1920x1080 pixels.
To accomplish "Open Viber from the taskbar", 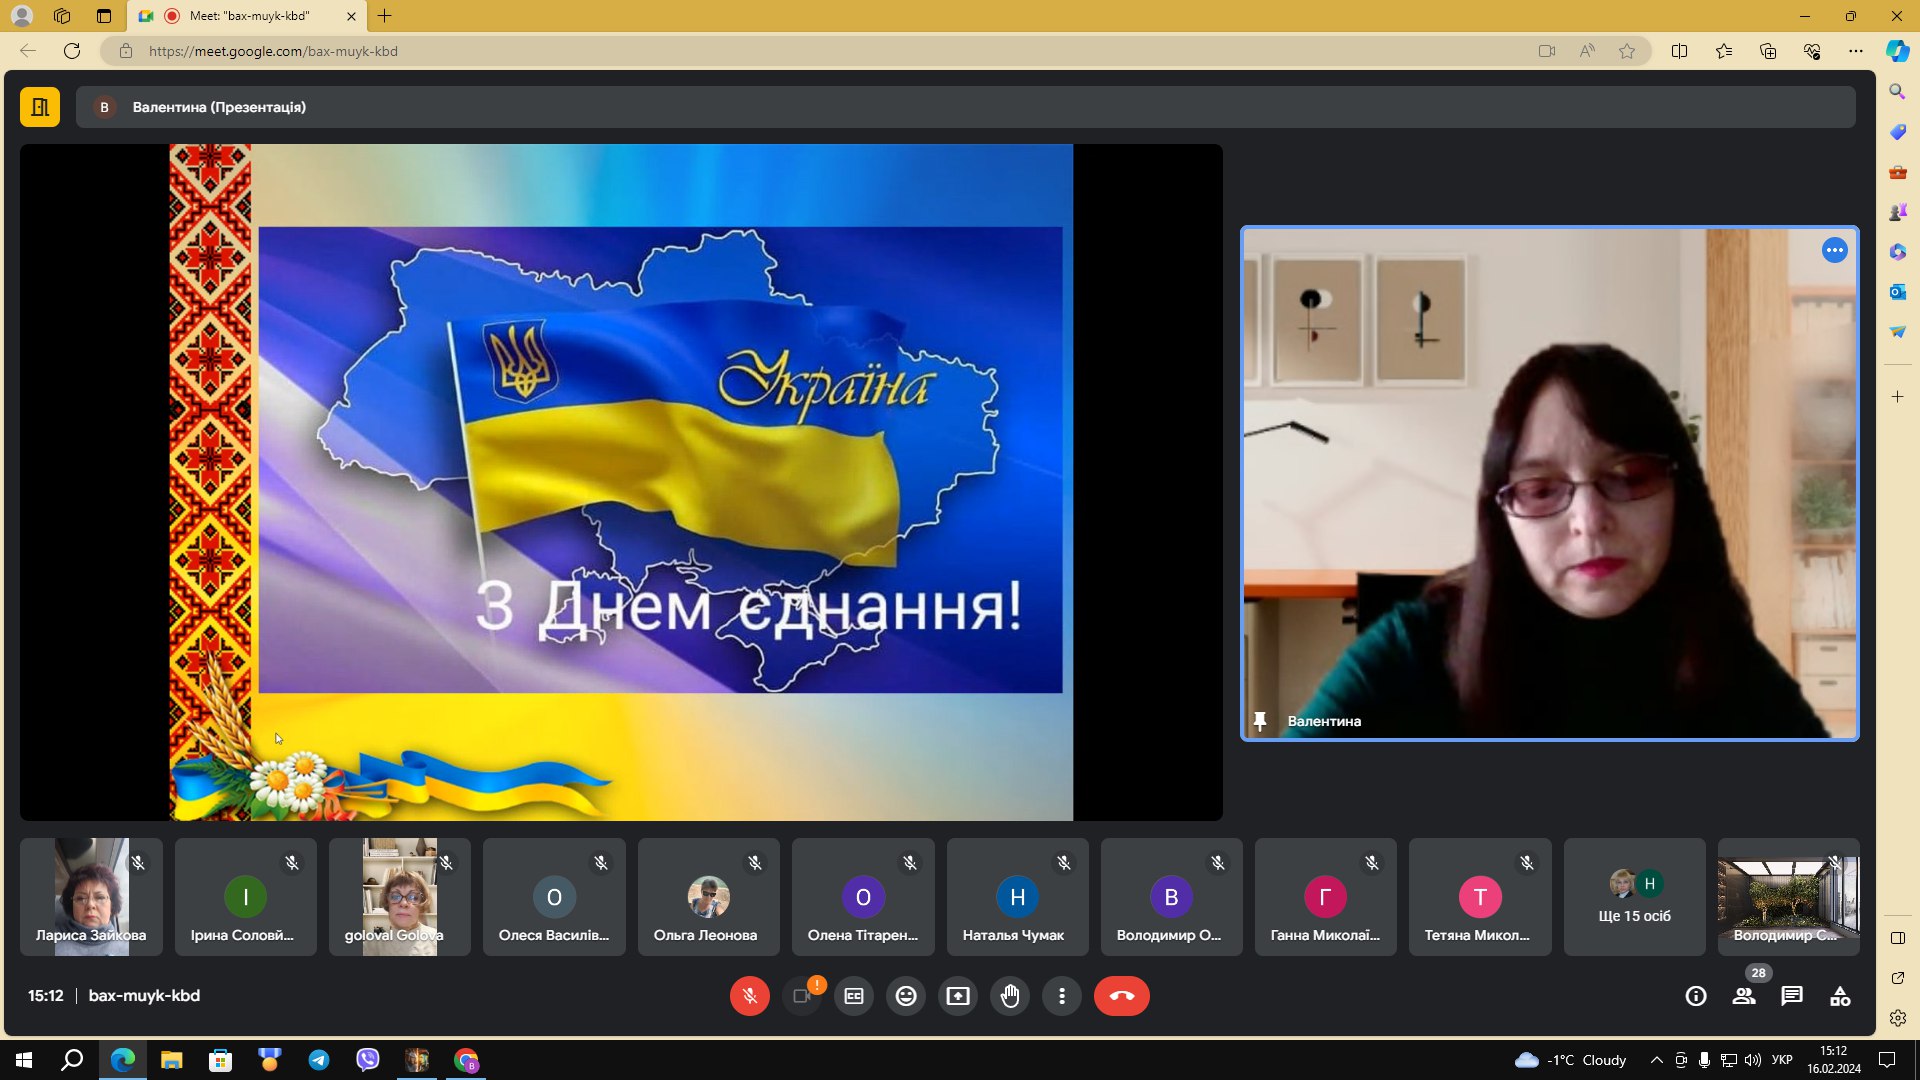I will [x=368, y=1060].
